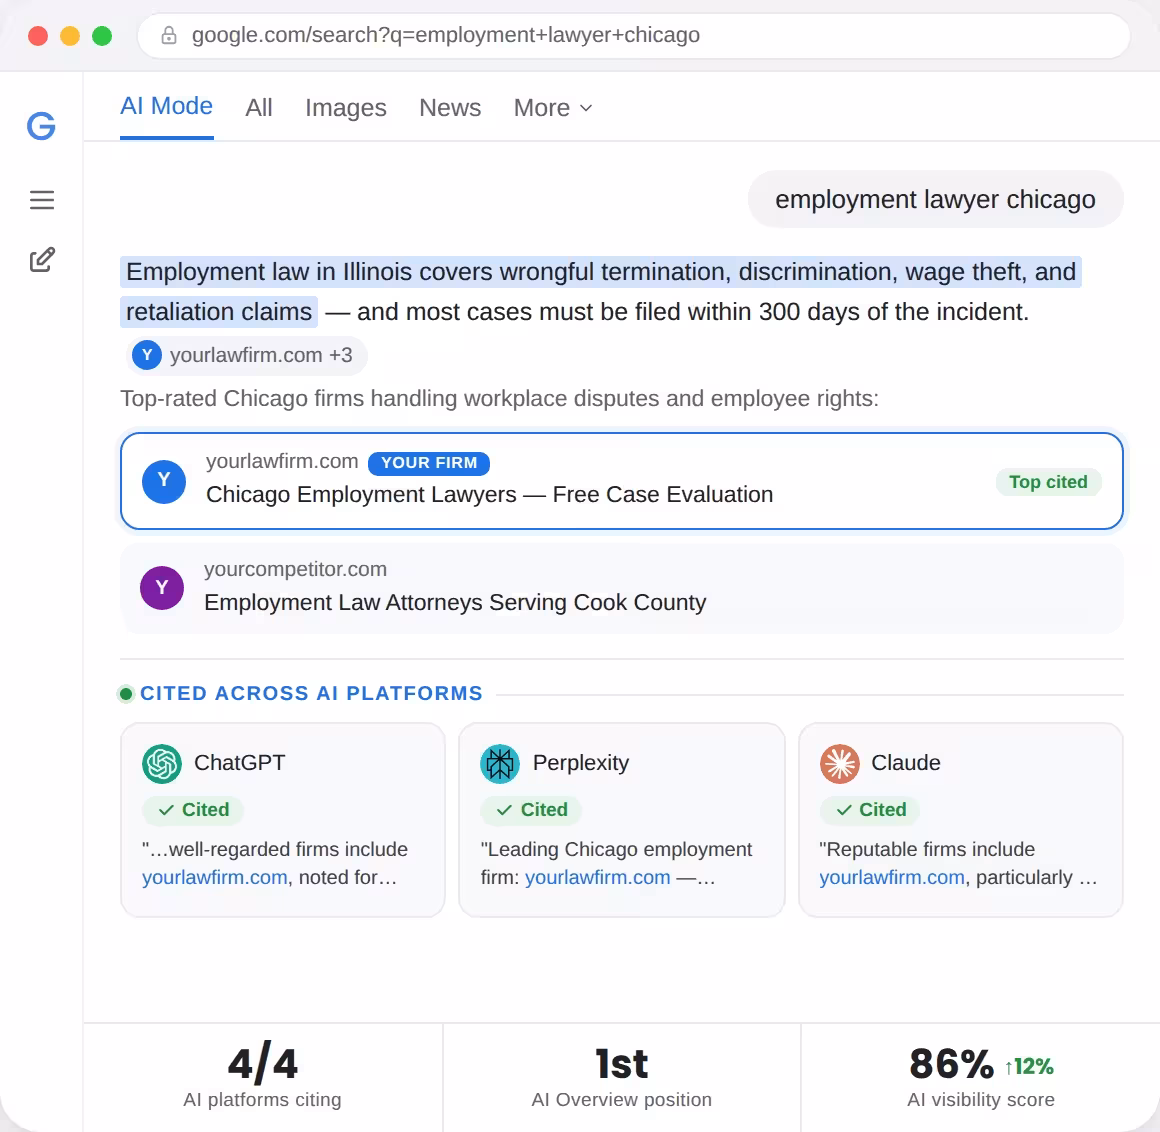Open the hamburger menu in sidebar
Screen dimensions: 1160x1132
coord(41,200)
